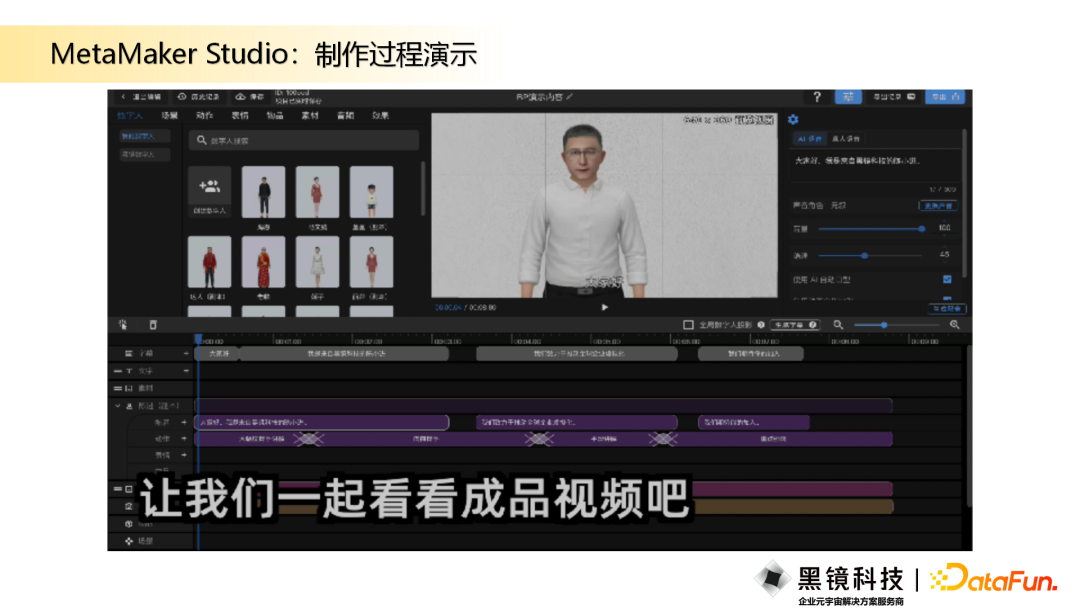This screenshot has width=1080, height=608.
Task: Switch to the AI voice tab
Action: 809,139
